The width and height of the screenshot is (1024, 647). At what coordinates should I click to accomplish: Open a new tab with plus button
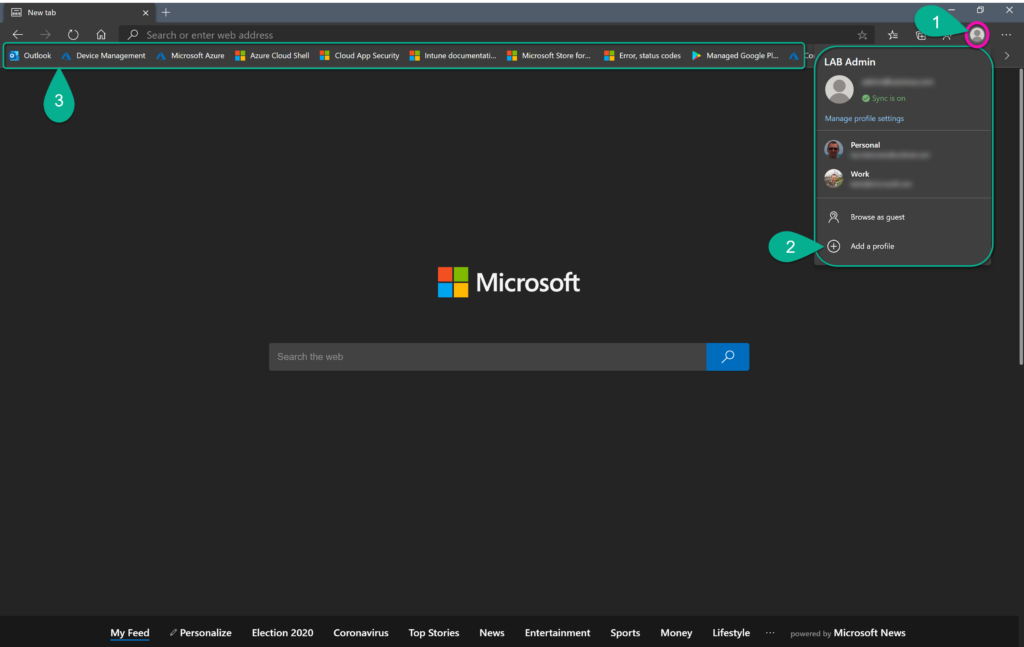(x=166, y=12)
